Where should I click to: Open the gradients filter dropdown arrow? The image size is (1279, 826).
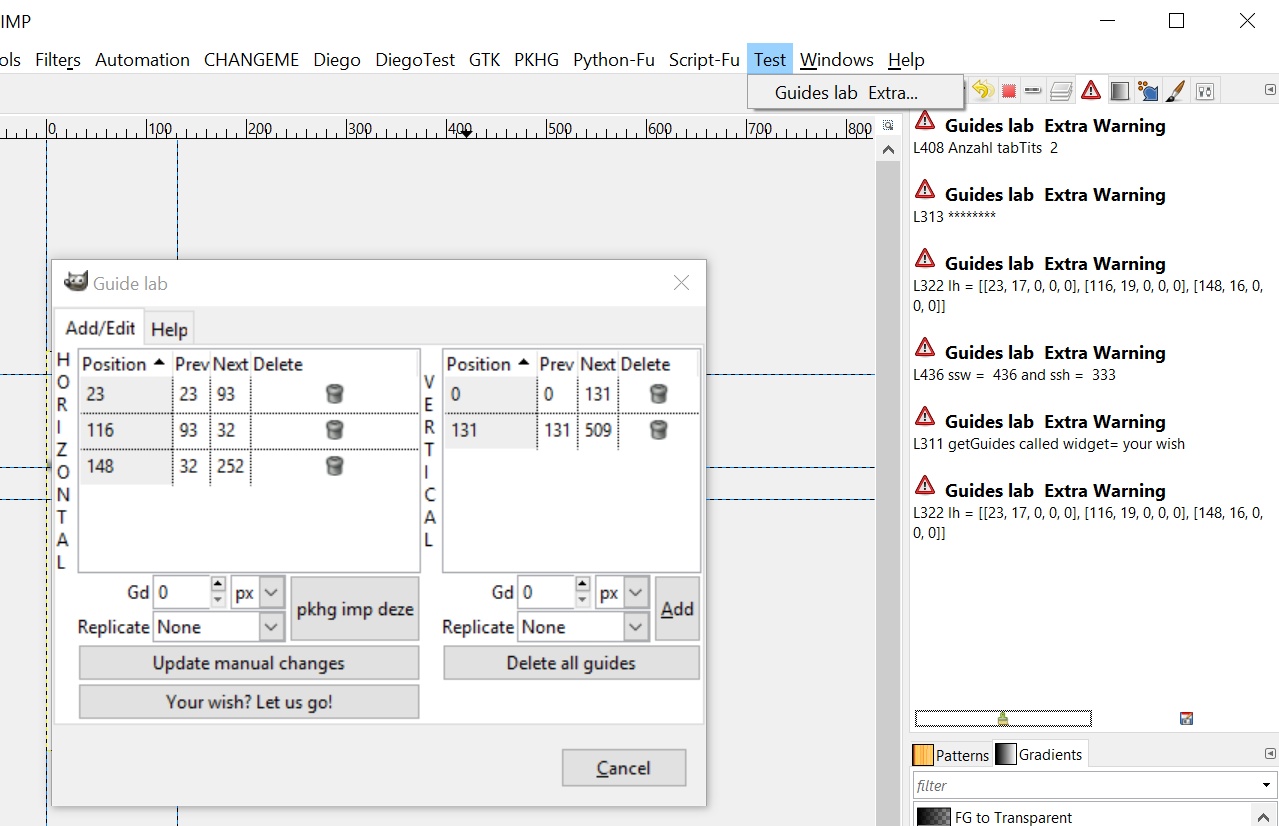pos(1266,785)
